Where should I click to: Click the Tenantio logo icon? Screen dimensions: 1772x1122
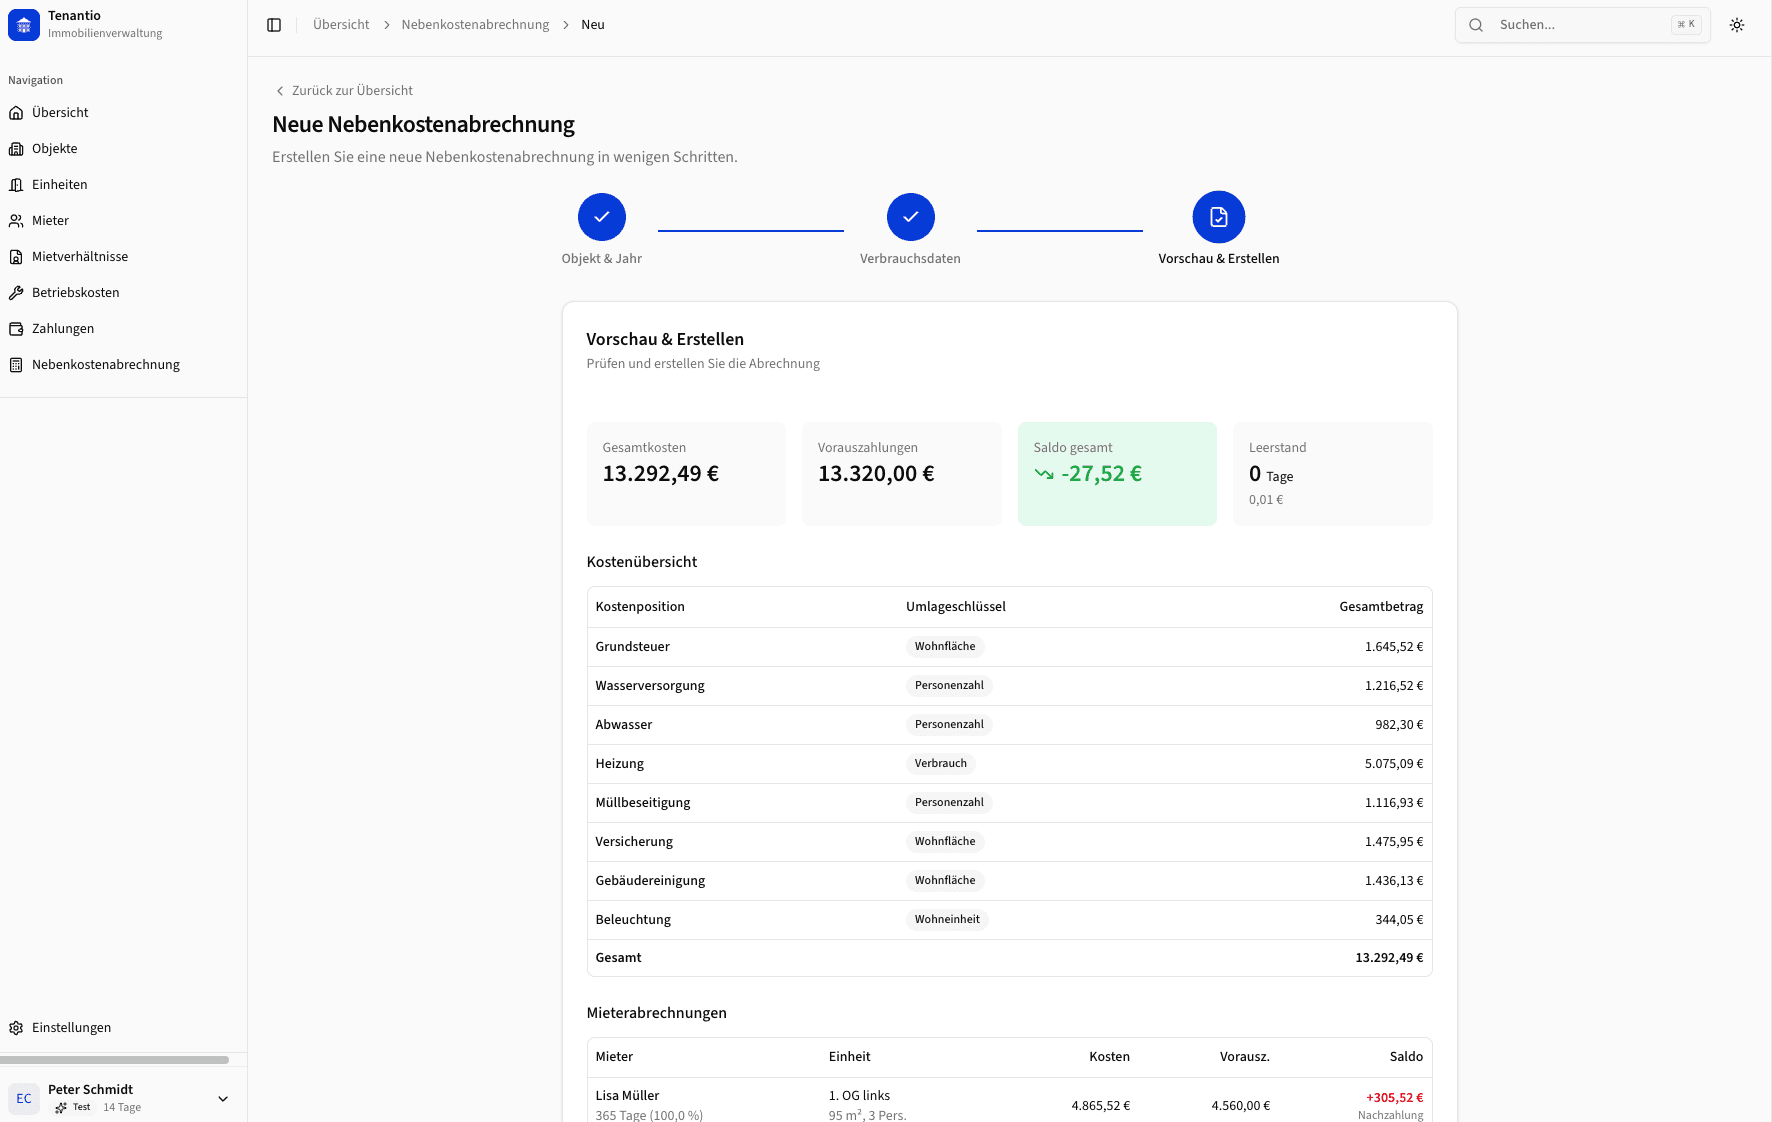(x=23, y=24)
